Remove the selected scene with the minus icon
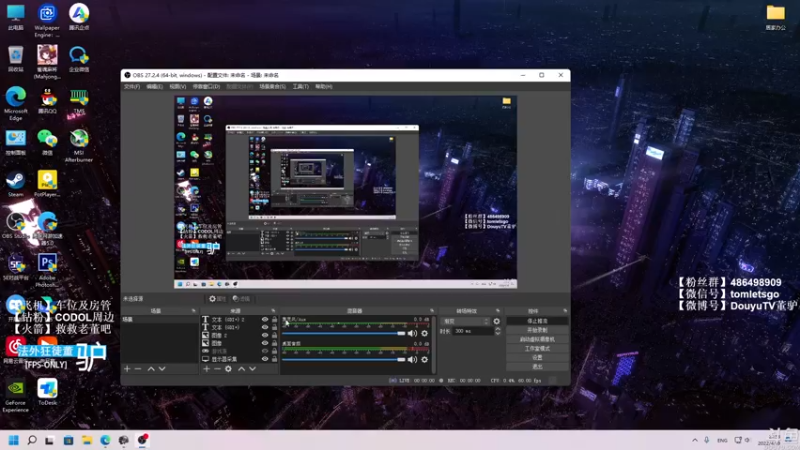Screen dimensions: 800x450 (138, 368)
